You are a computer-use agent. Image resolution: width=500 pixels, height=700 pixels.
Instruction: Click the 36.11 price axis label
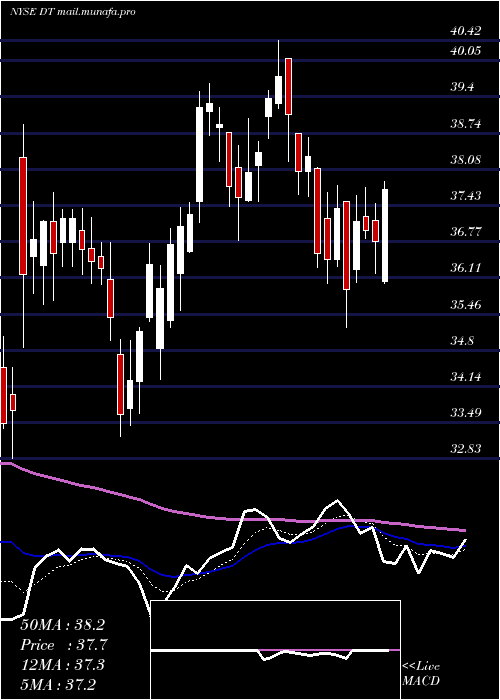click(x=466, y=268)
